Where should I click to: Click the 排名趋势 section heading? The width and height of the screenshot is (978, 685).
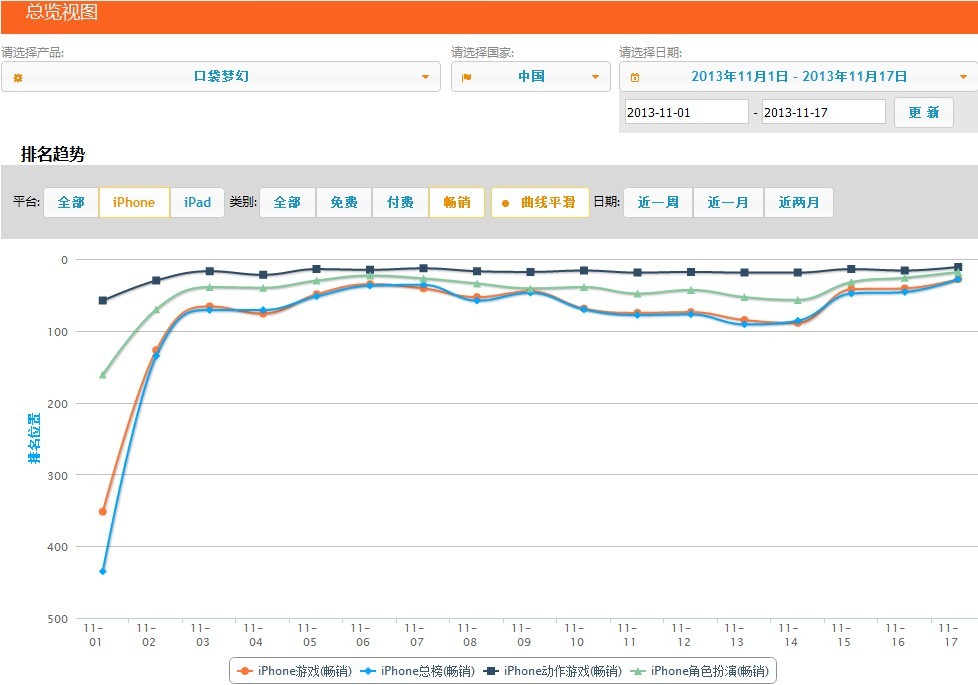[53, 154]
